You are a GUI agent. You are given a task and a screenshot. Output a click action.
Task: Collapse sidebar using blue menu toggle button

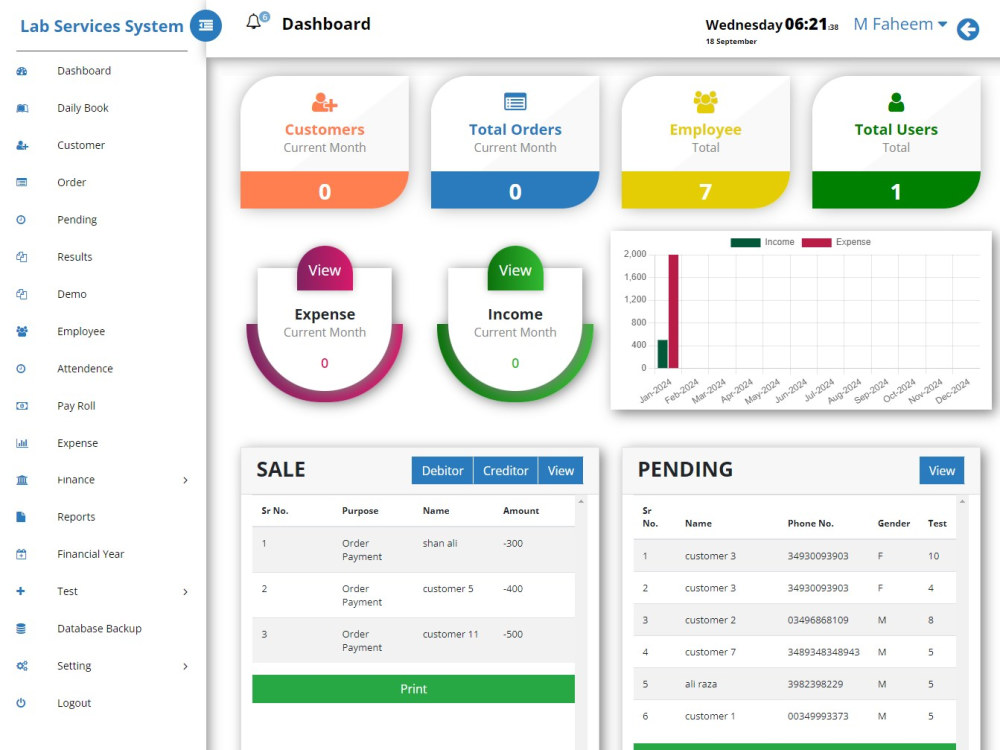pyautogui.click(x=205, y=26)
